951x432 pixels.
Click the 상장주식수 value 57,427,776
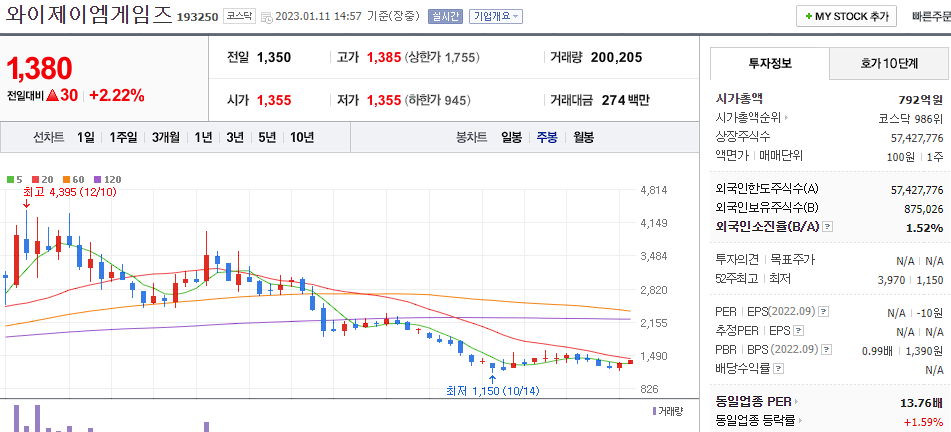[917, 138]
